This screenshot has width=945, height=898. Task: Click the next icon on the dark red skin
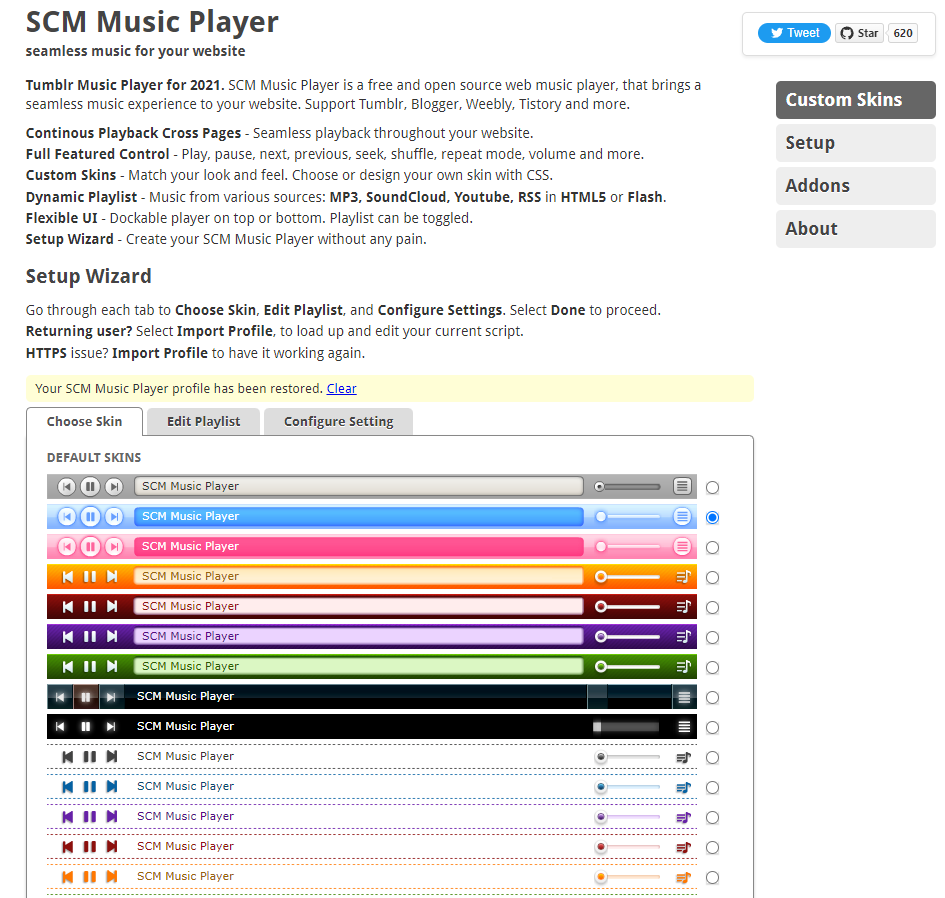point(112,606)
